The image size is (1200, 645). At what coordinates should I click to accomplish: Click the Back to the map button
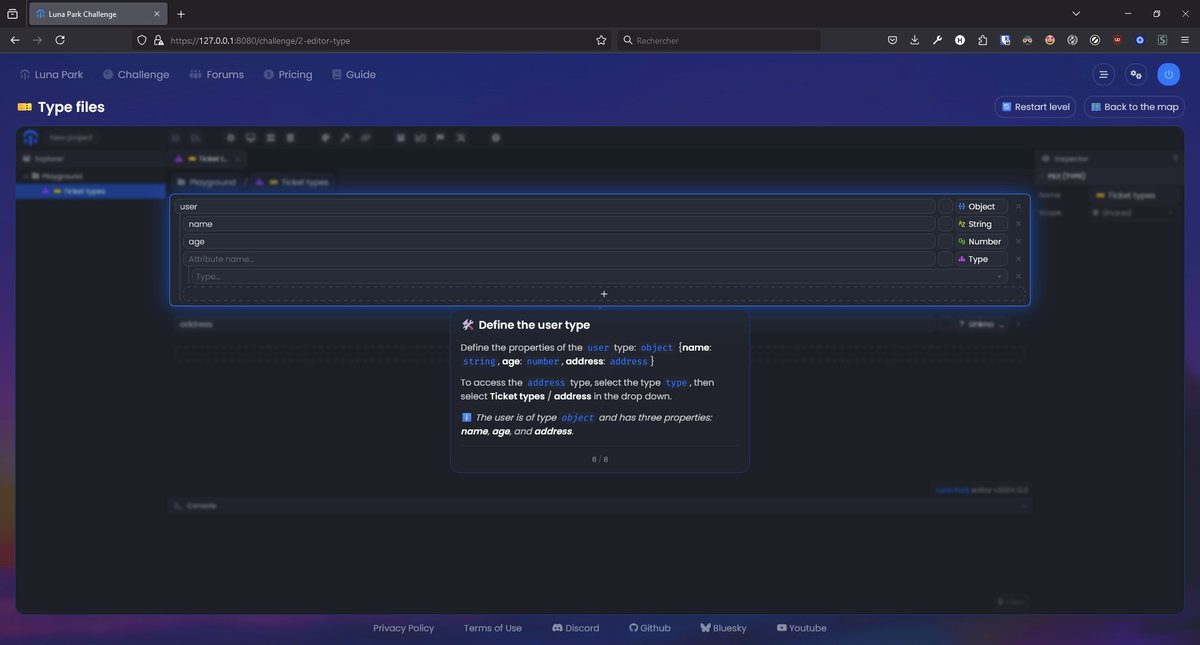pos(1134,107)
